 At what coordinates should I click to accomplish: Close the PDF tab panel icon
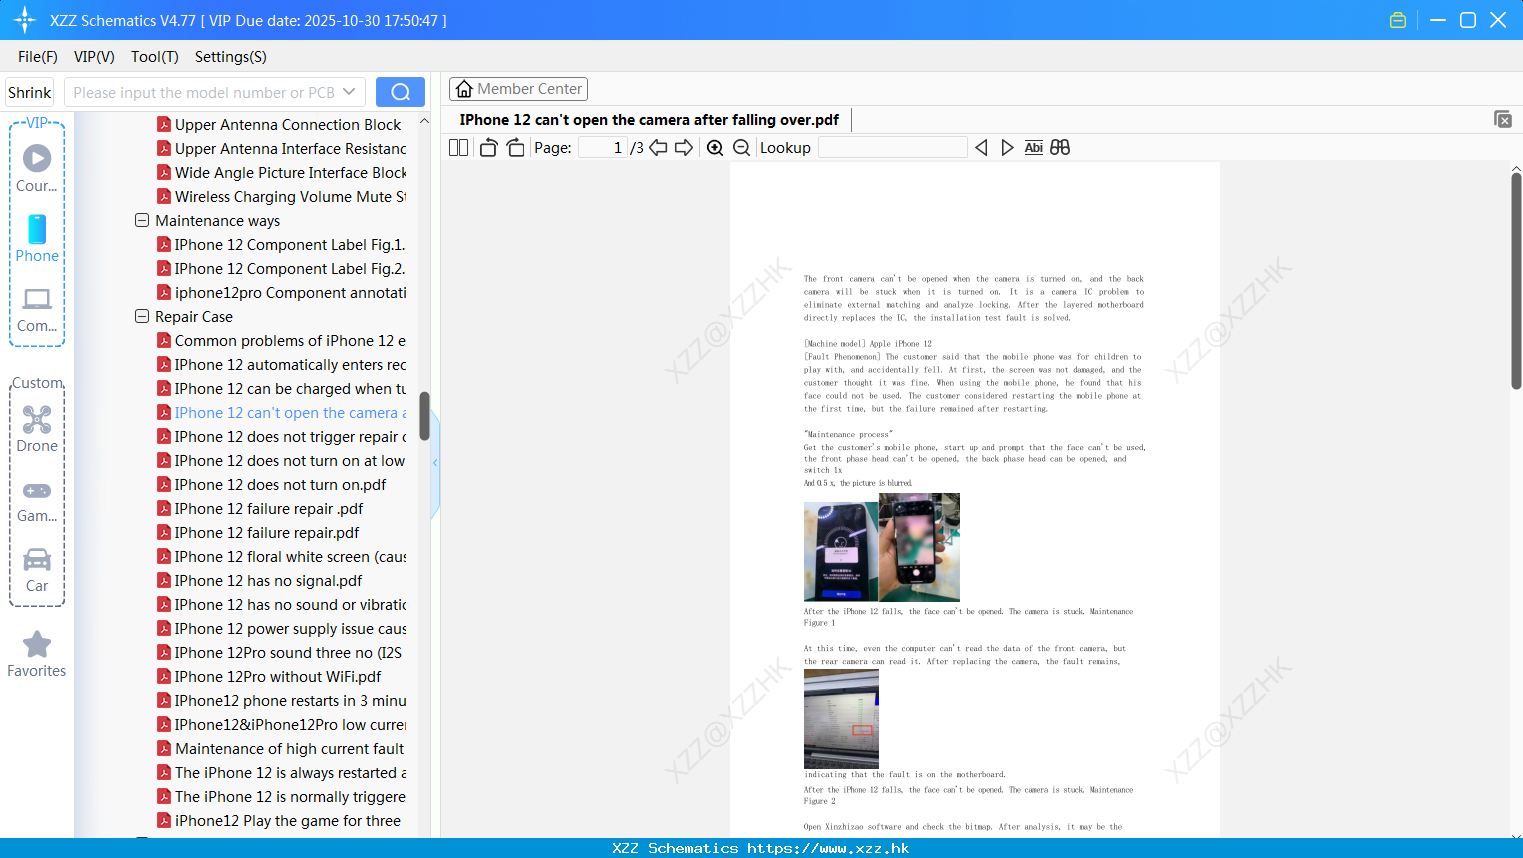click(1503, 119)
